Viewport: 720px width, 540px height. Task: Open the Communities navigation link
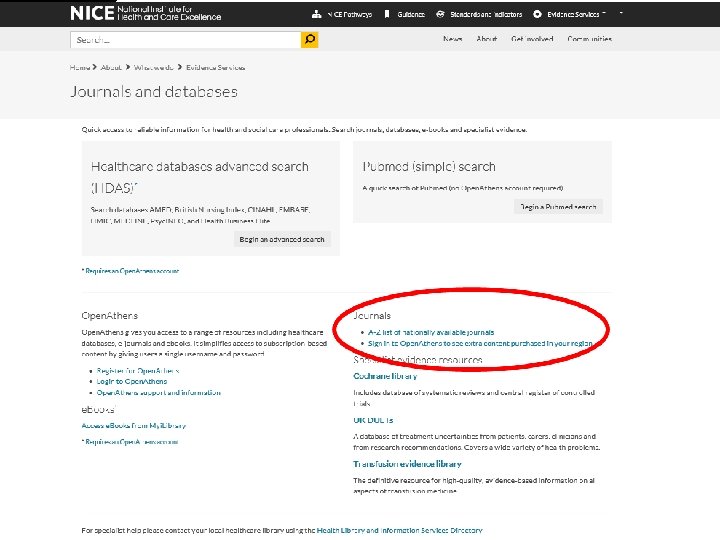pyautogui.click(x=590, y=39)
